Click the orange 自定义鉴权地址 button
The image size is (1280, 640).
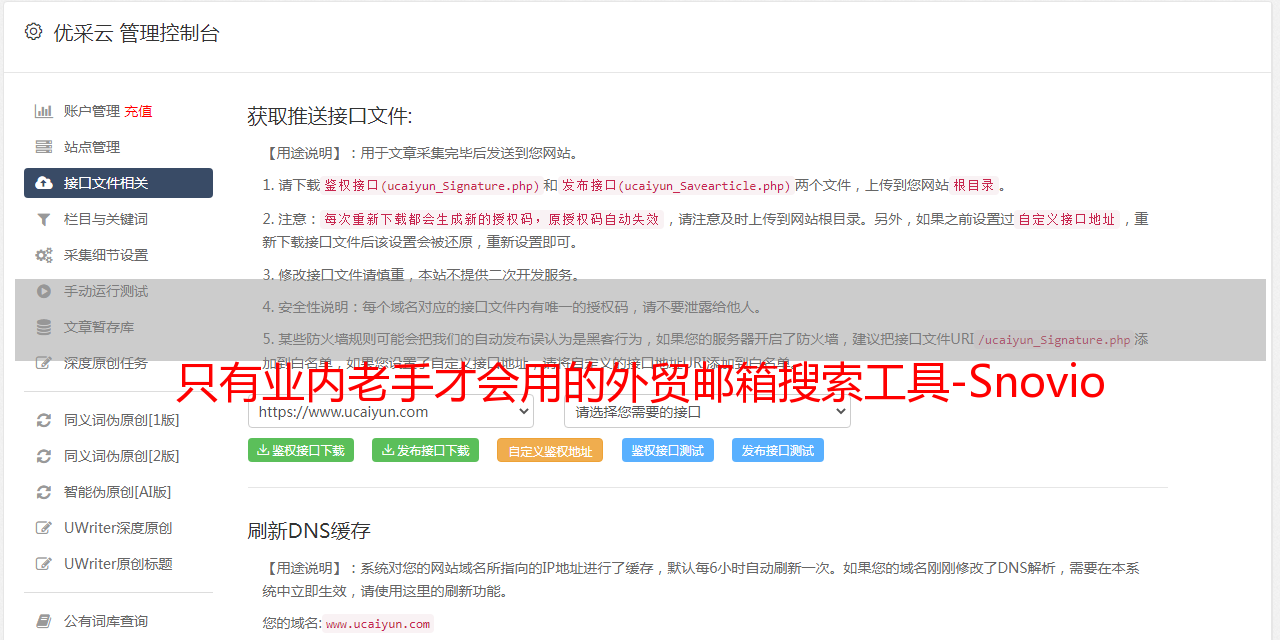click(x=550, y=450)
